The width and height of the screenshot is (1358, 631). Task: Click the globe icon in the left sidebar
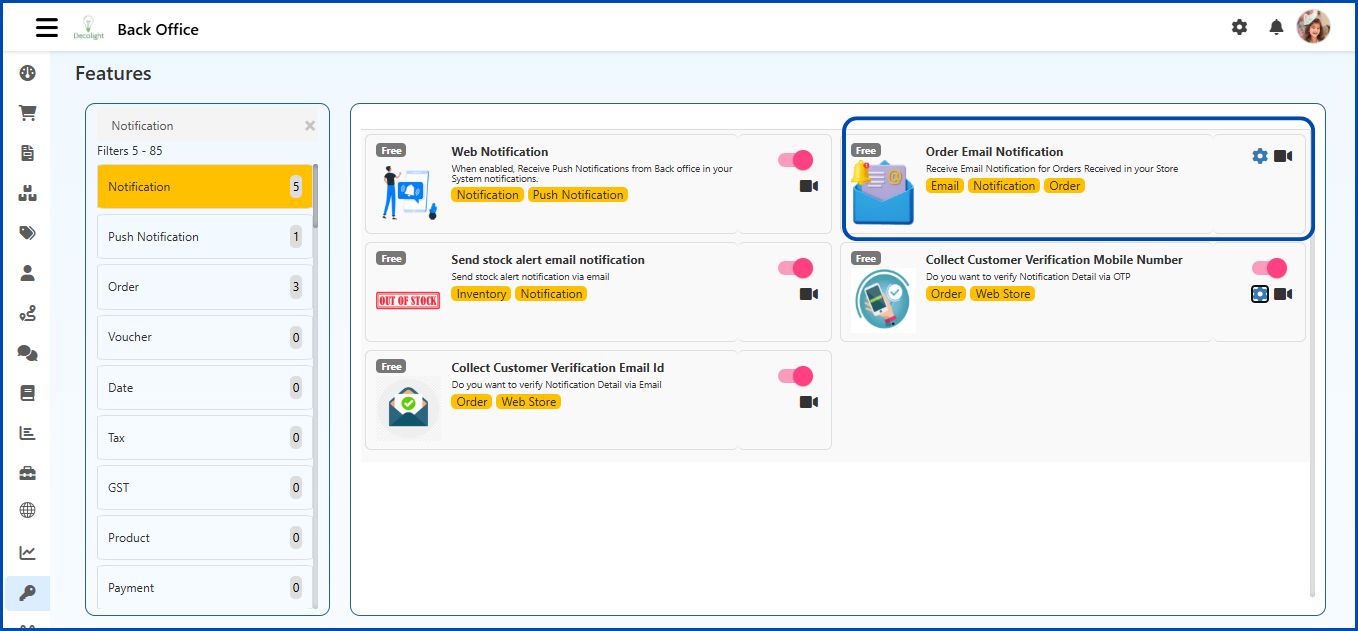27,512
